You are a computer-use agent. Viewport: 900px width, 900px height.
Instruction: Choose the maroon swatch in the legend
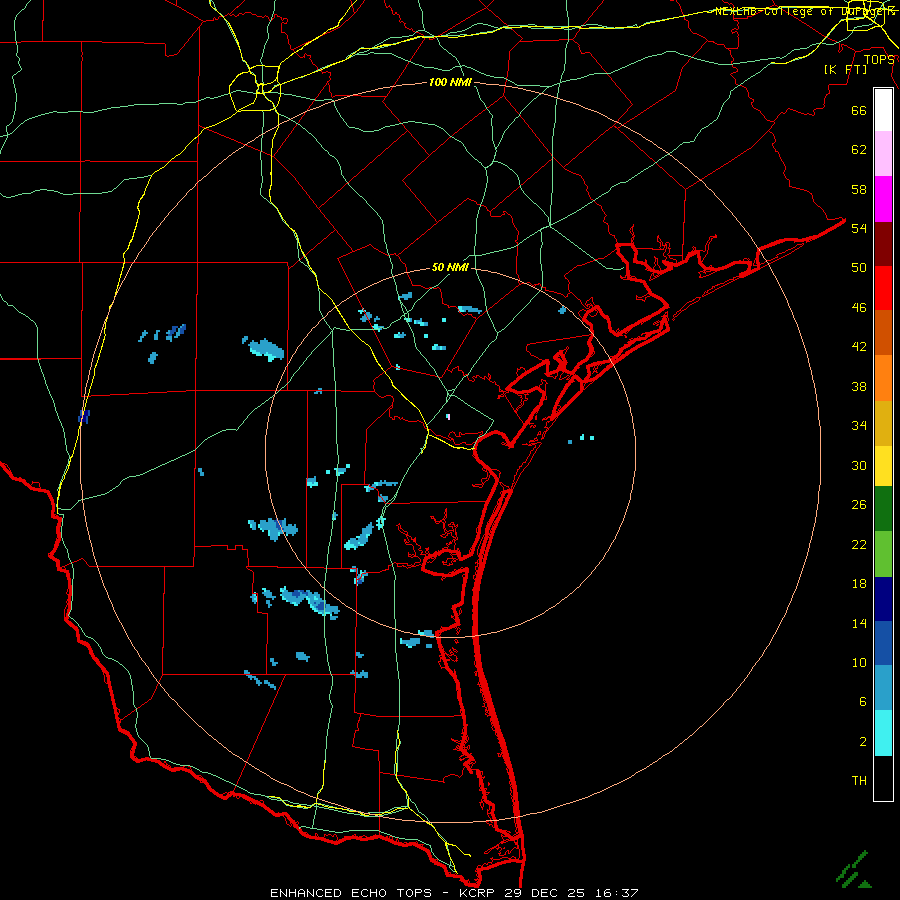[883, 244]
